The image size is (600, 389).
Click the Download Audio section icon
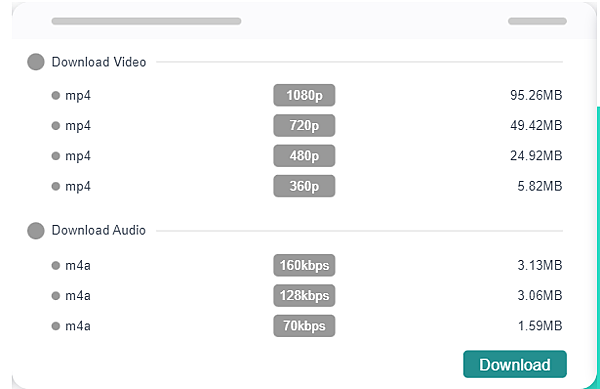(36, 231)
